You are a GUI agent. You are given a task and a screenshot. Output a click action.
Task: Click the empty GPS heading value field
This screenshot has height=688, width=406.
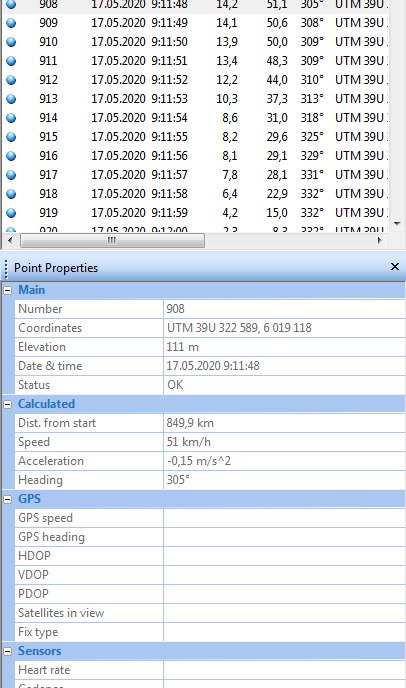284,537
